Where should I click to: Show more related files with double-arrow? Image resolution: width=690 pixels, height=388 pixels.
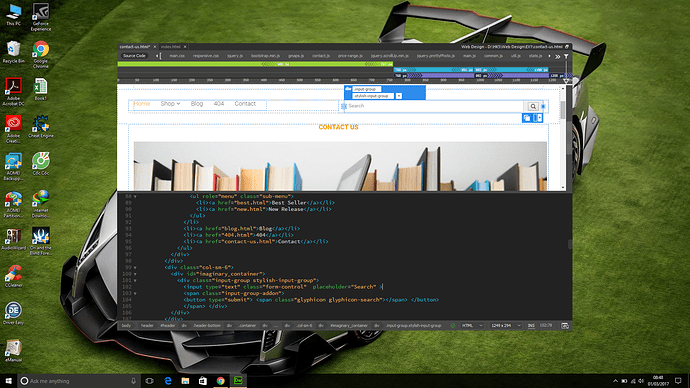pos(558,56)
